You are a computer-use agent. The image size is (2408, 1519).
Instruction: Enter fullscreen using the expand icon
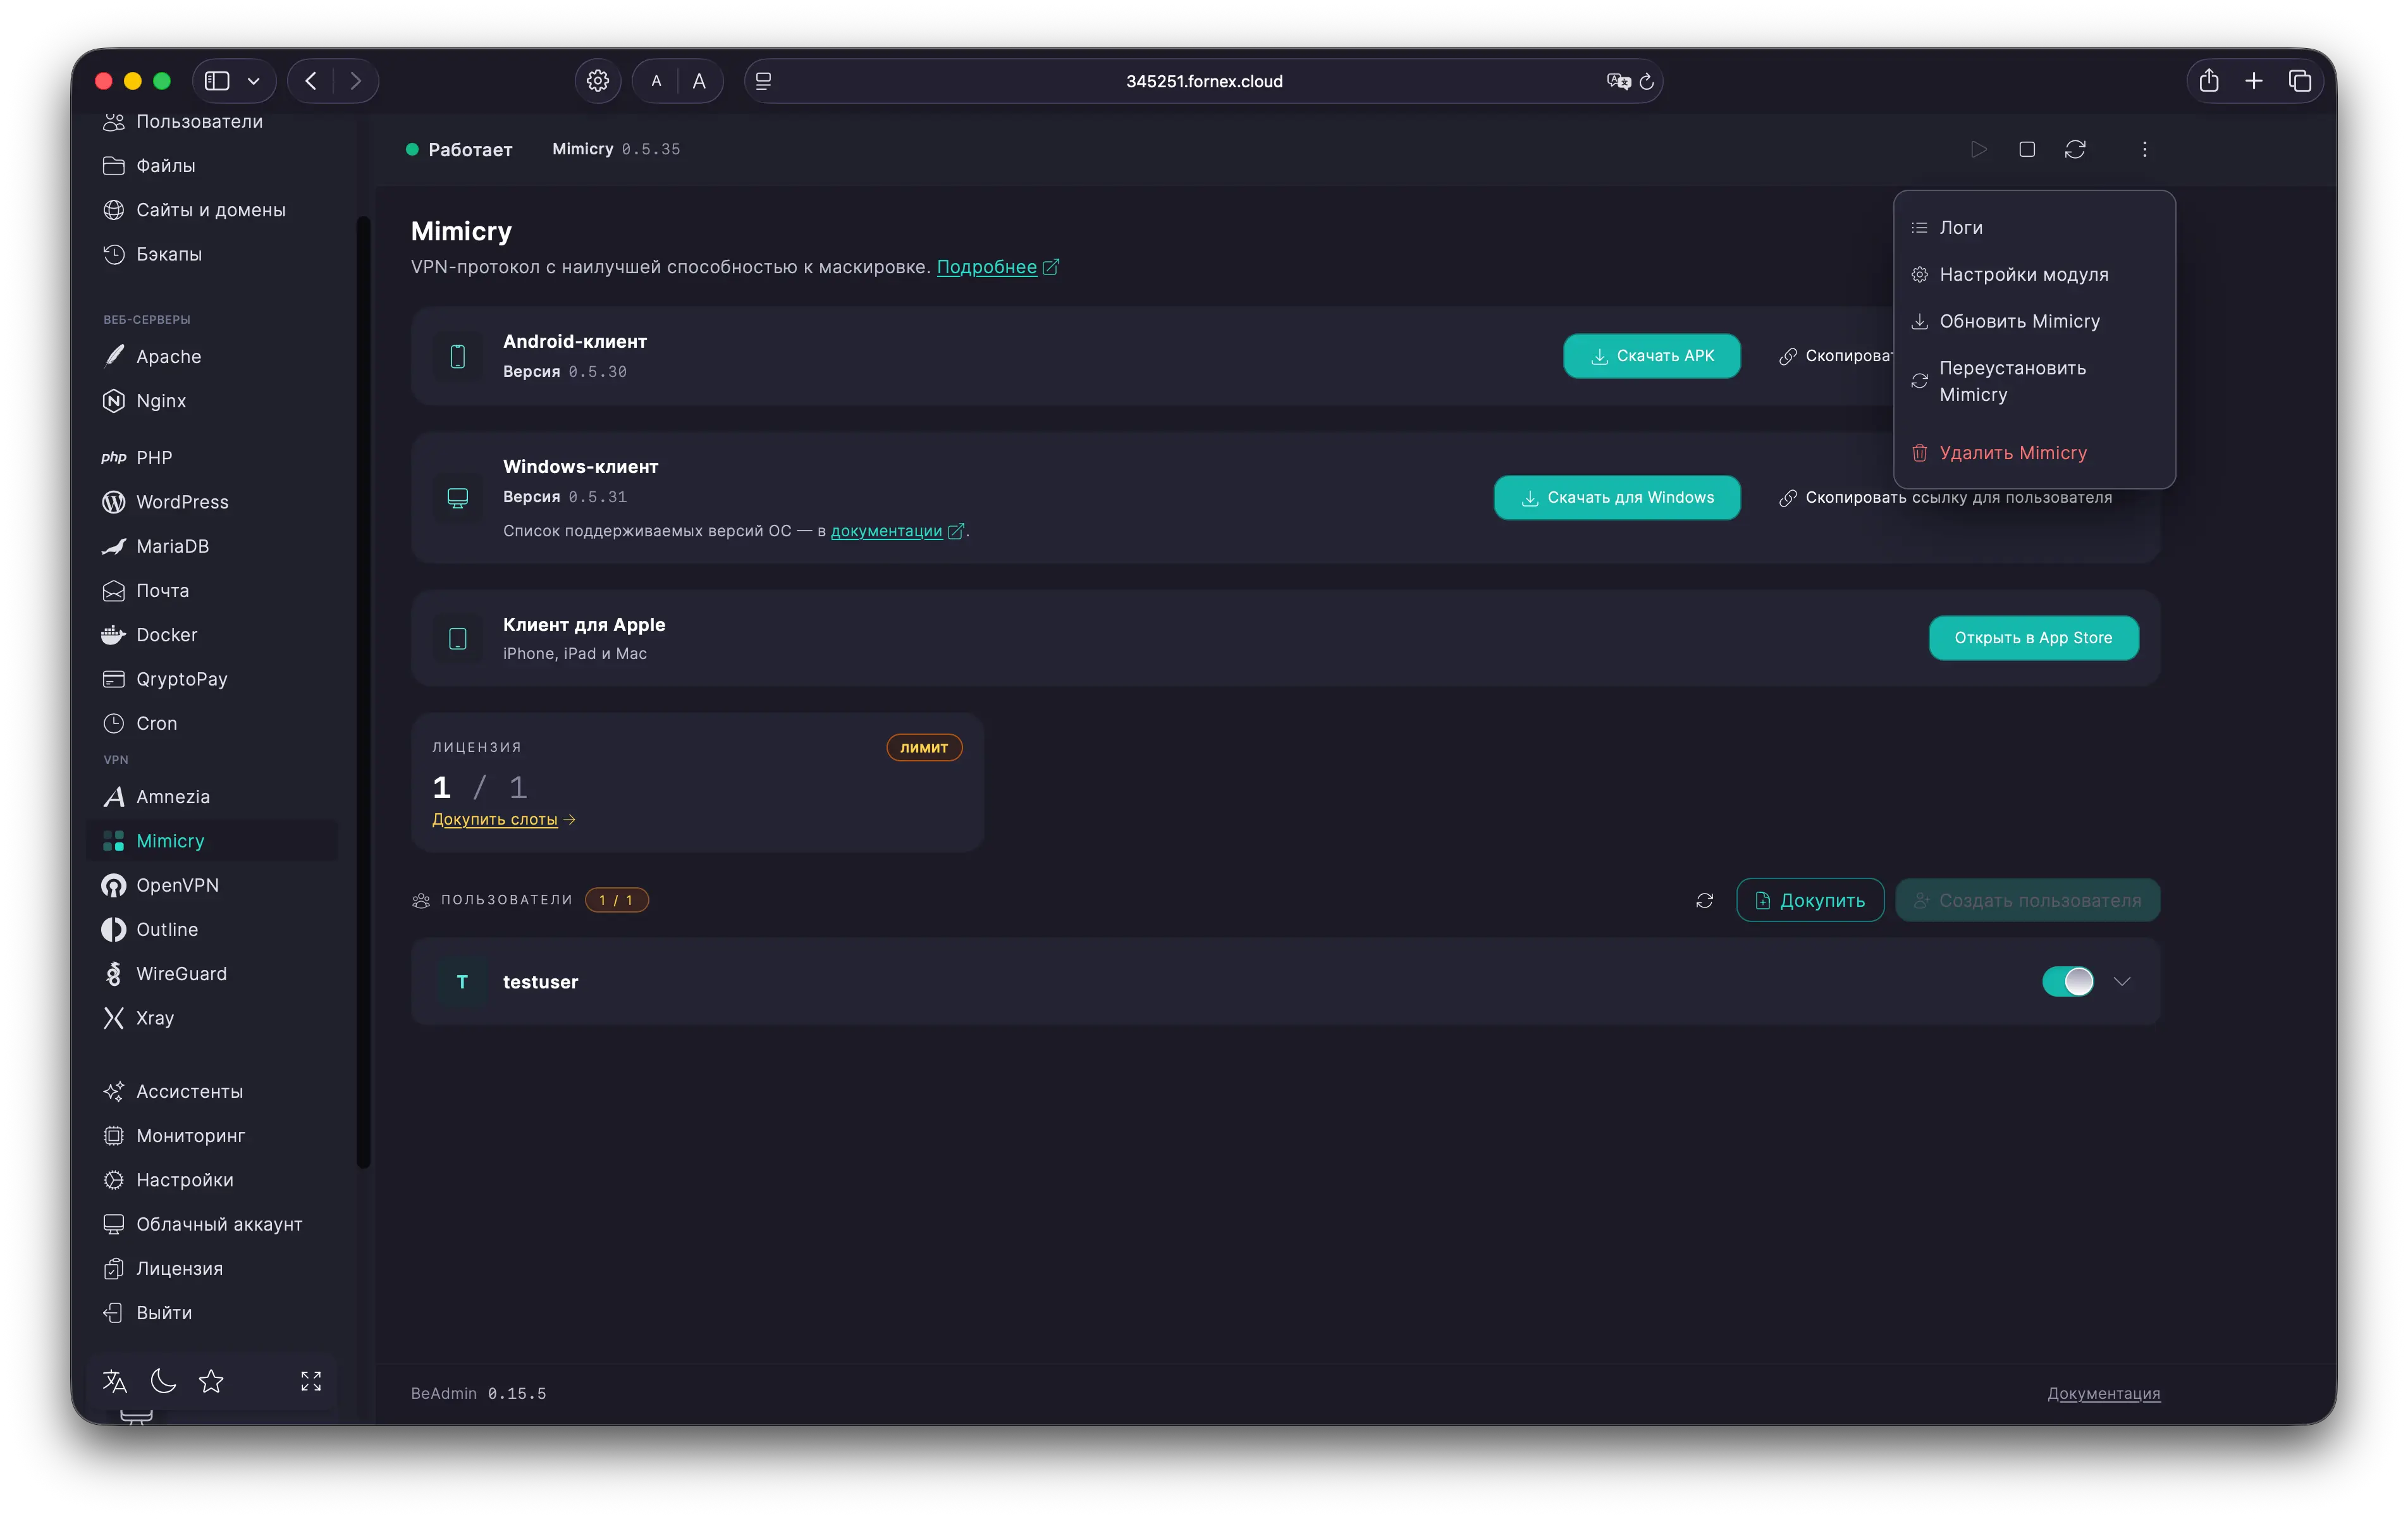(311, 1381)
